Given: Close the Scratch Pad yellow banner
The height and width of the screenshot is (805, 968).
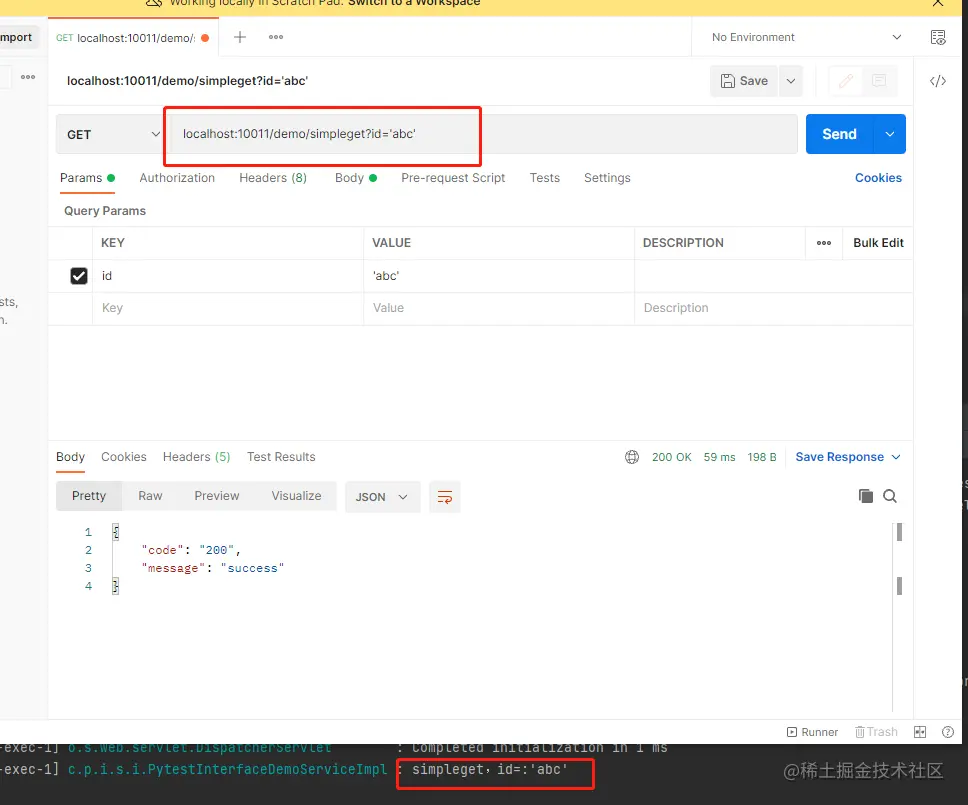Looking at the screenshot, I should click(938, 3).
